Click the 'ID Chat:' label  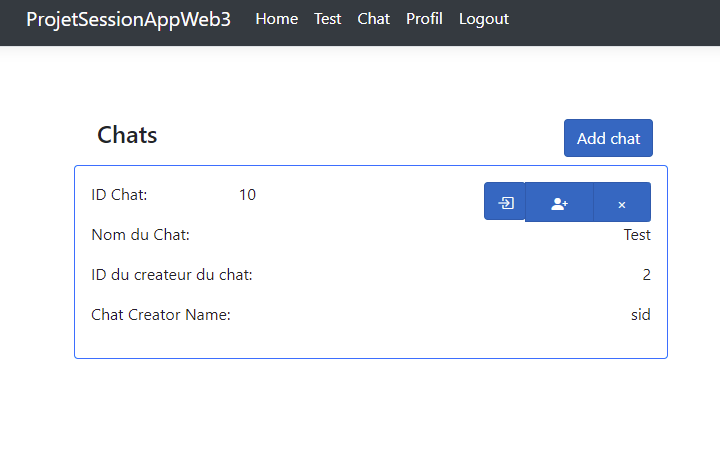pos(119,195)
